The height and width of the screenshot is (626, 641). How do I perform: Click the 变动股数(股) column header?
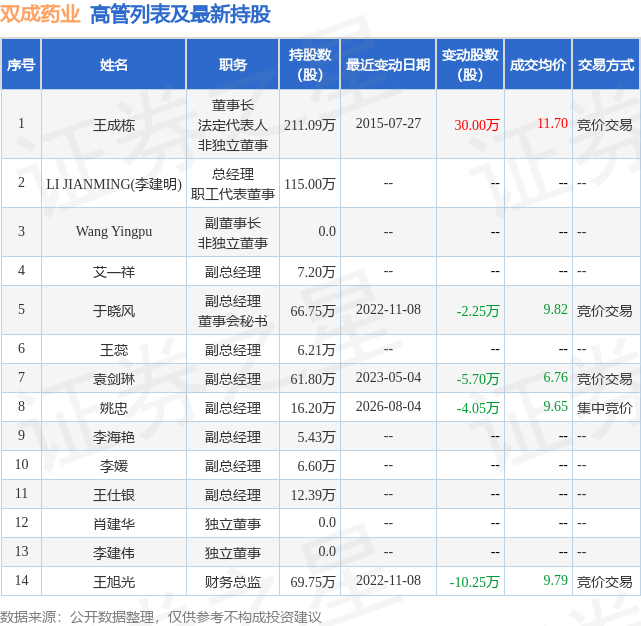pos(470,65)
